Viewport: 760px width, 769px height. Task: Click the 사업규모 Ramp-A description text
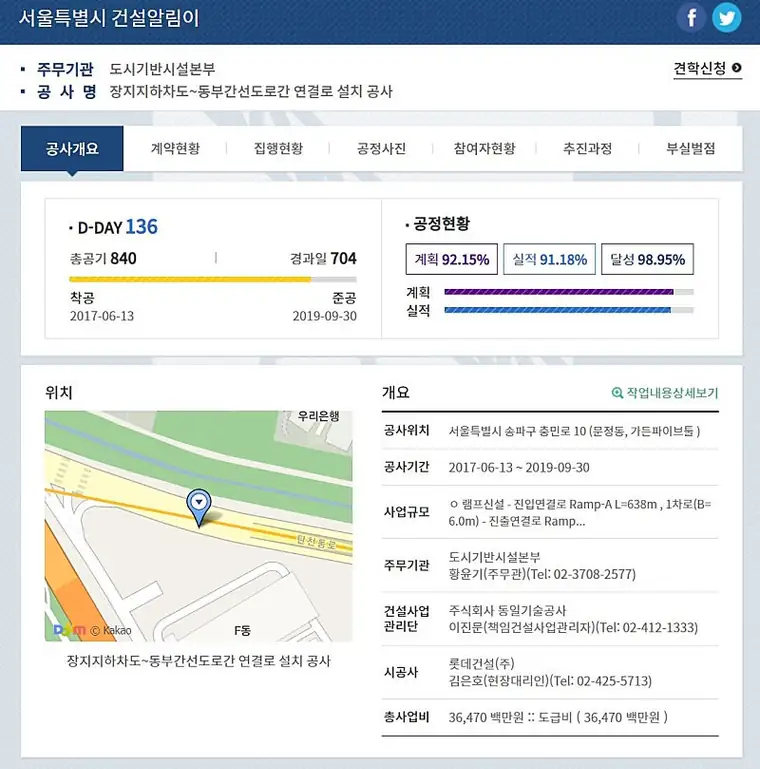[580, 513]
